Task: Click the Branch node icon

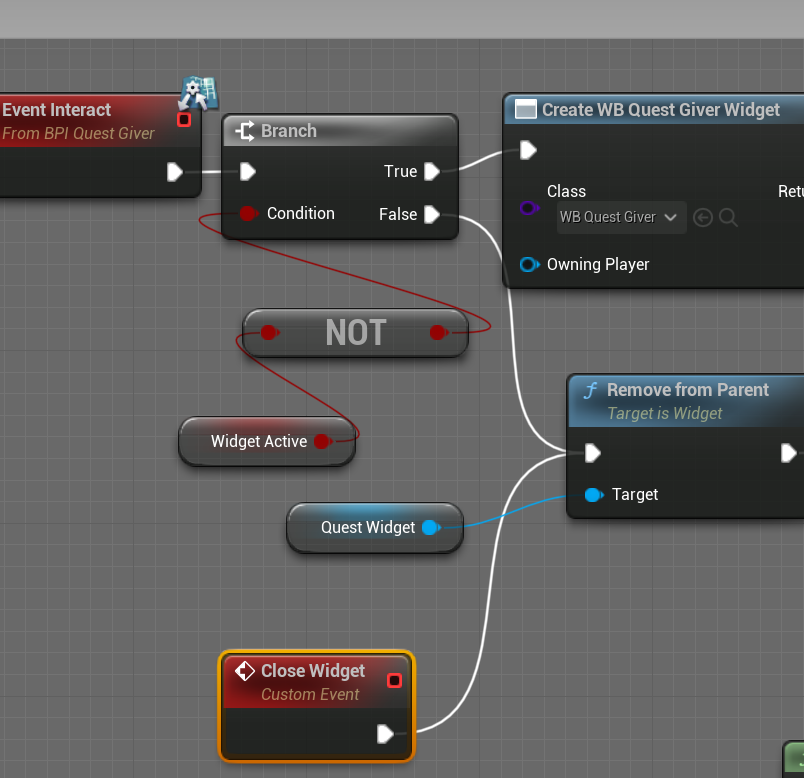Action: coord(245,131)
